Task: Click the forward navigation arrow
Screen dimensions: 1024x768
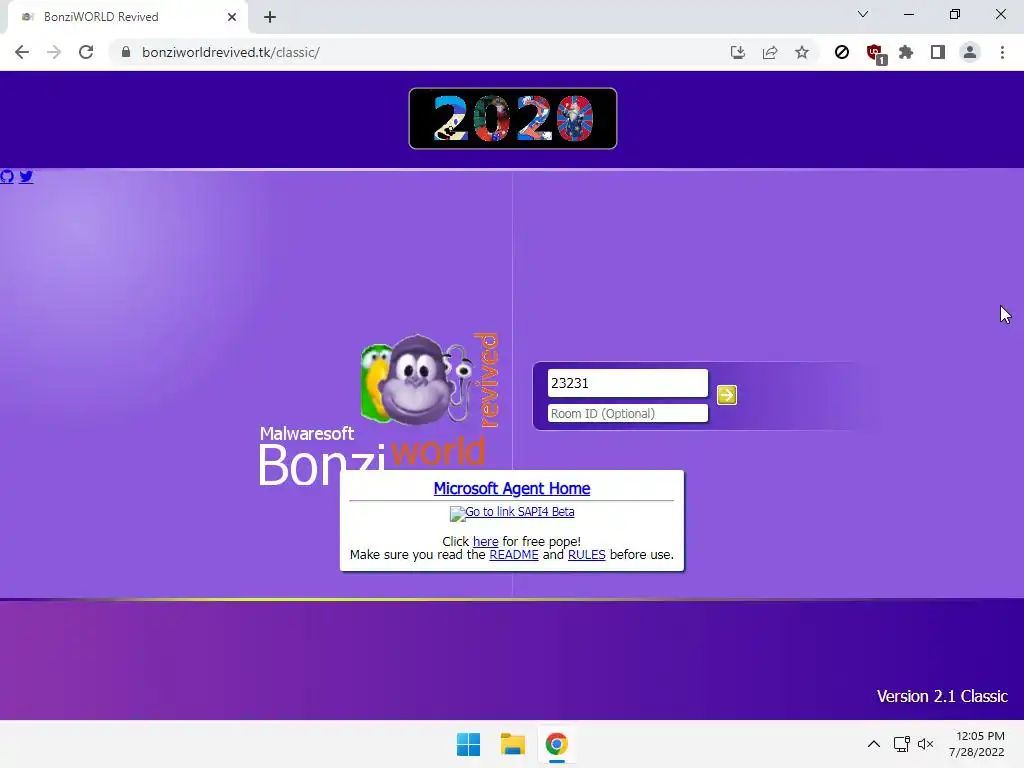Action: [x=54, y=52]
